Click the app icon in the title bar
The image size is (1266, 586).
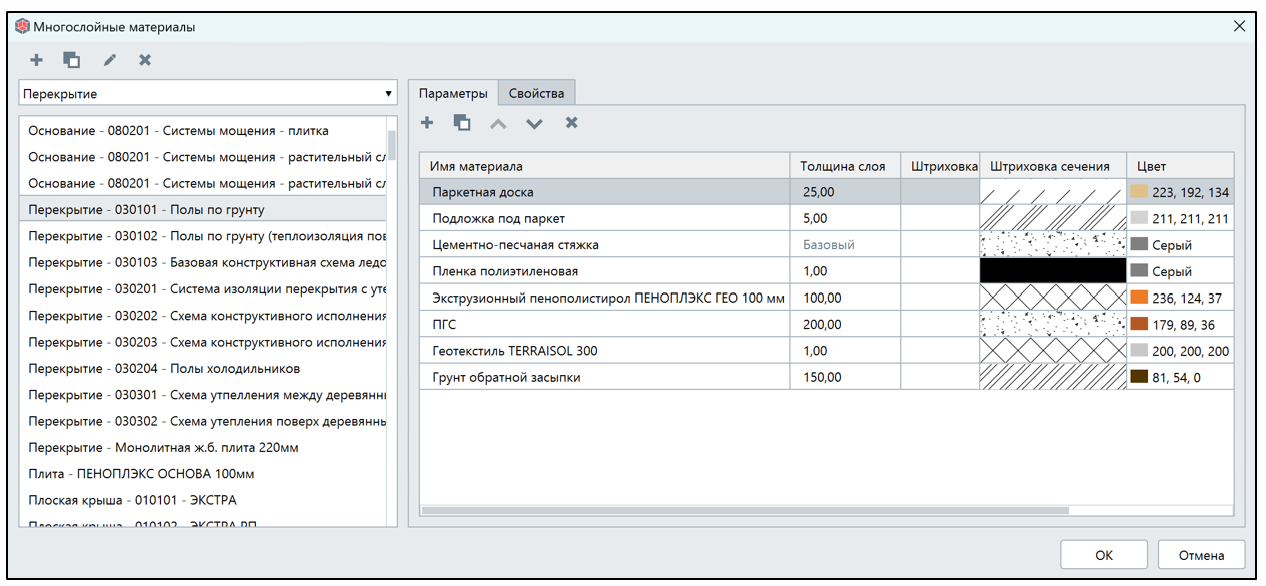click(22, 27)
